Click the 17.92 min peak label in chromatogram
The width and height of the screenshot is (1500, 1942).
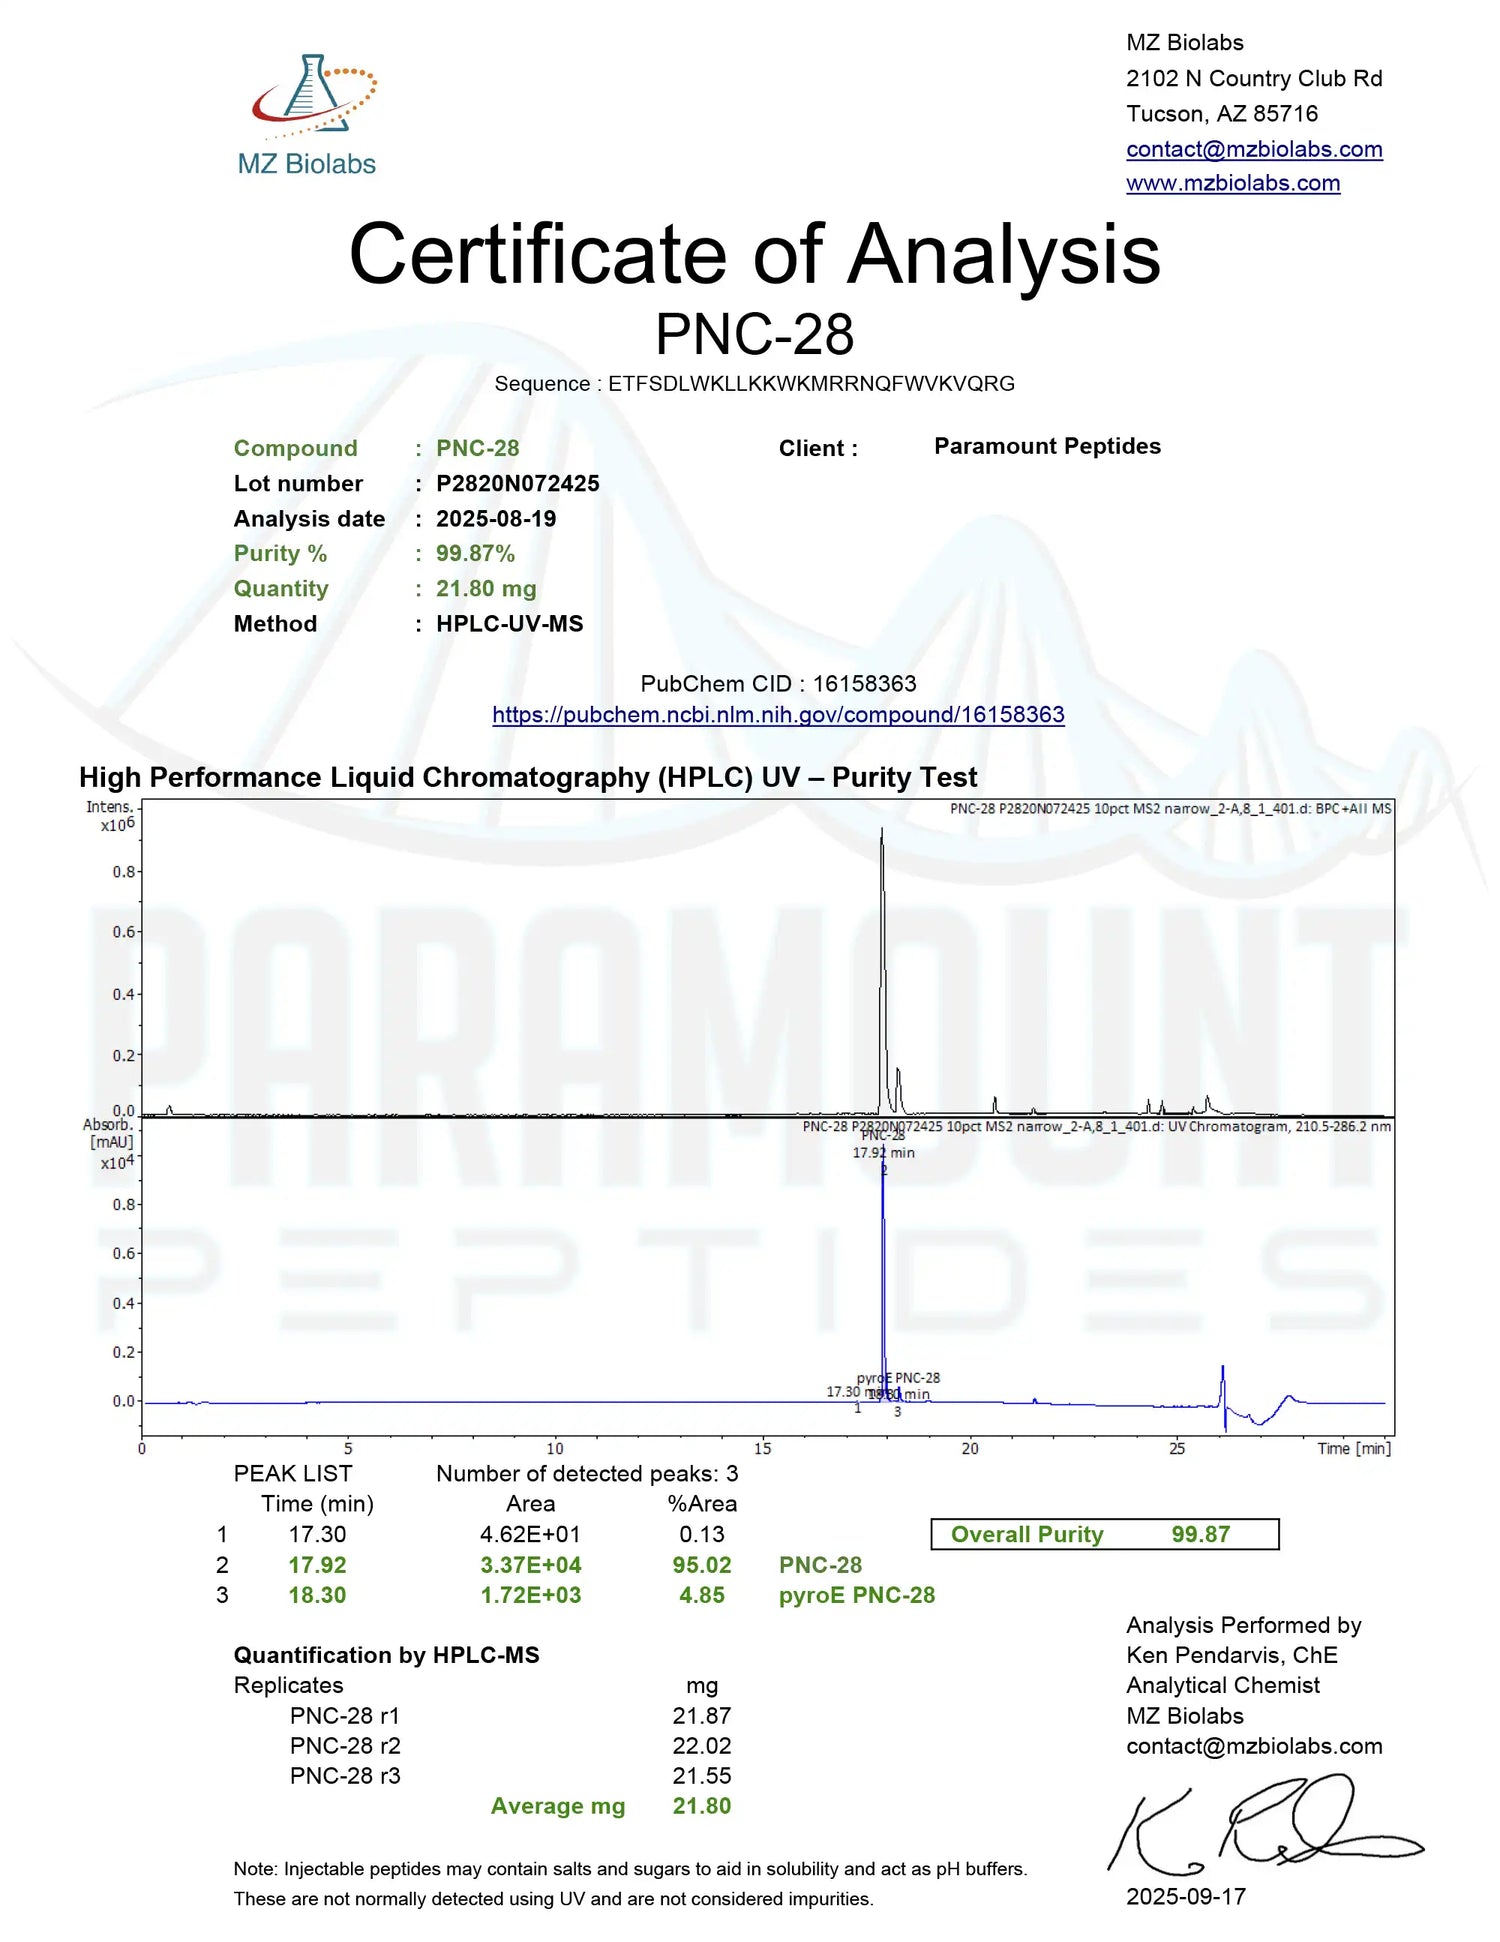pos(883,1153)
